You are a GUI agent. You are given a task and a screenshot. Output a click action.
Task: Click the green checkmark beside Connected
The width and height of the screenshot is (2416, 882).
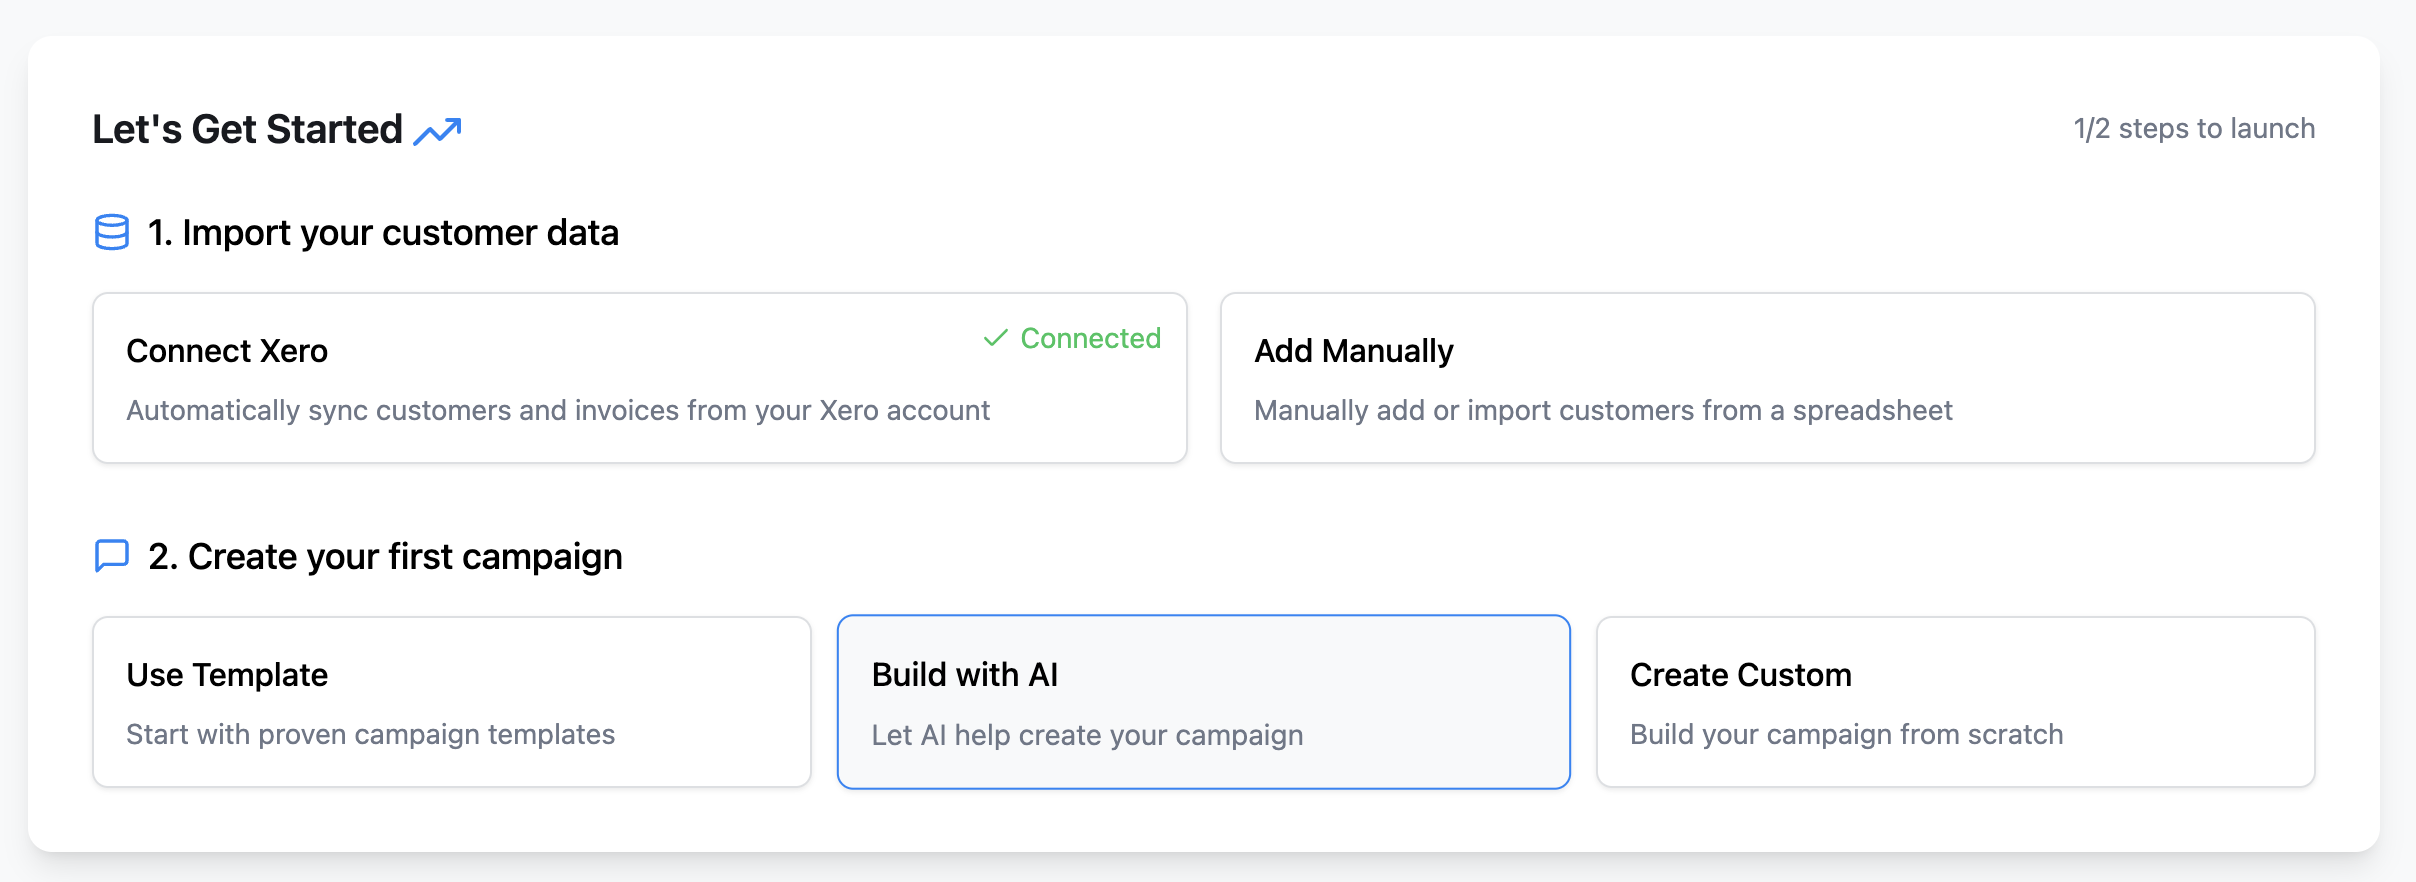pyautogui.click(x=993, y=338)
